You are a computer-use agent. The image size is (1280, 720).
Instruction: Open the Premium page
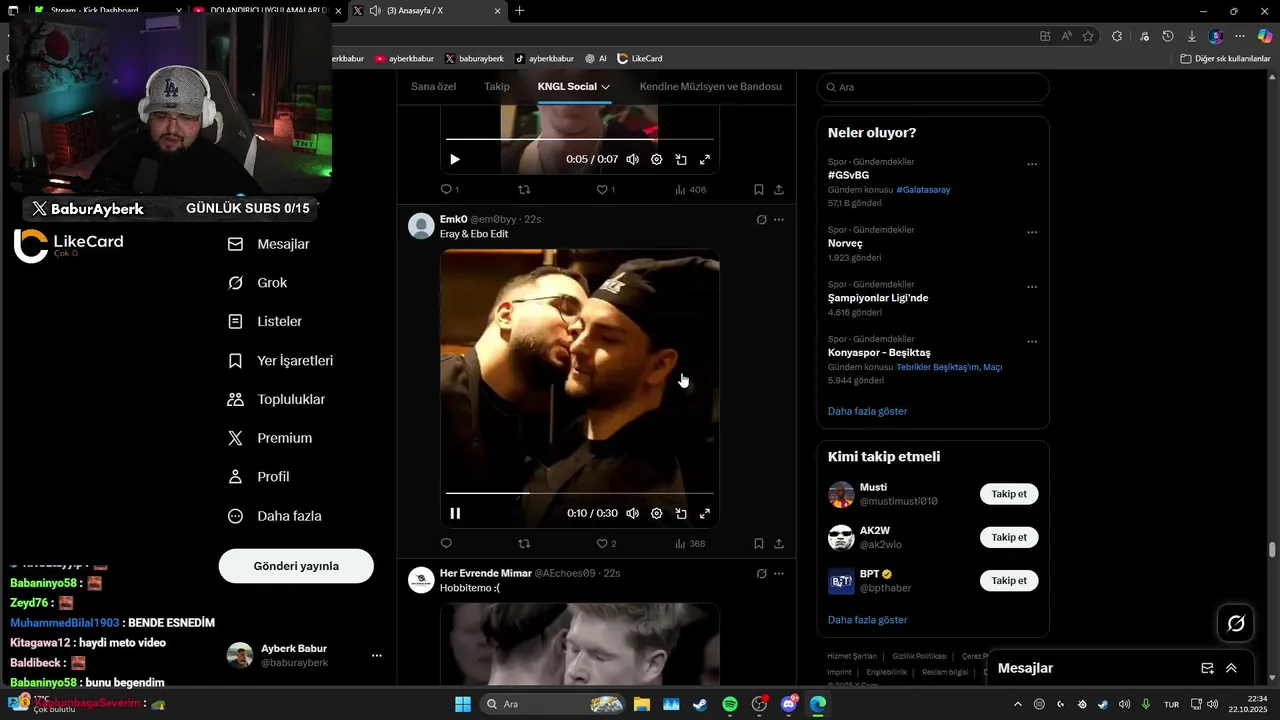tap(270, 438)
